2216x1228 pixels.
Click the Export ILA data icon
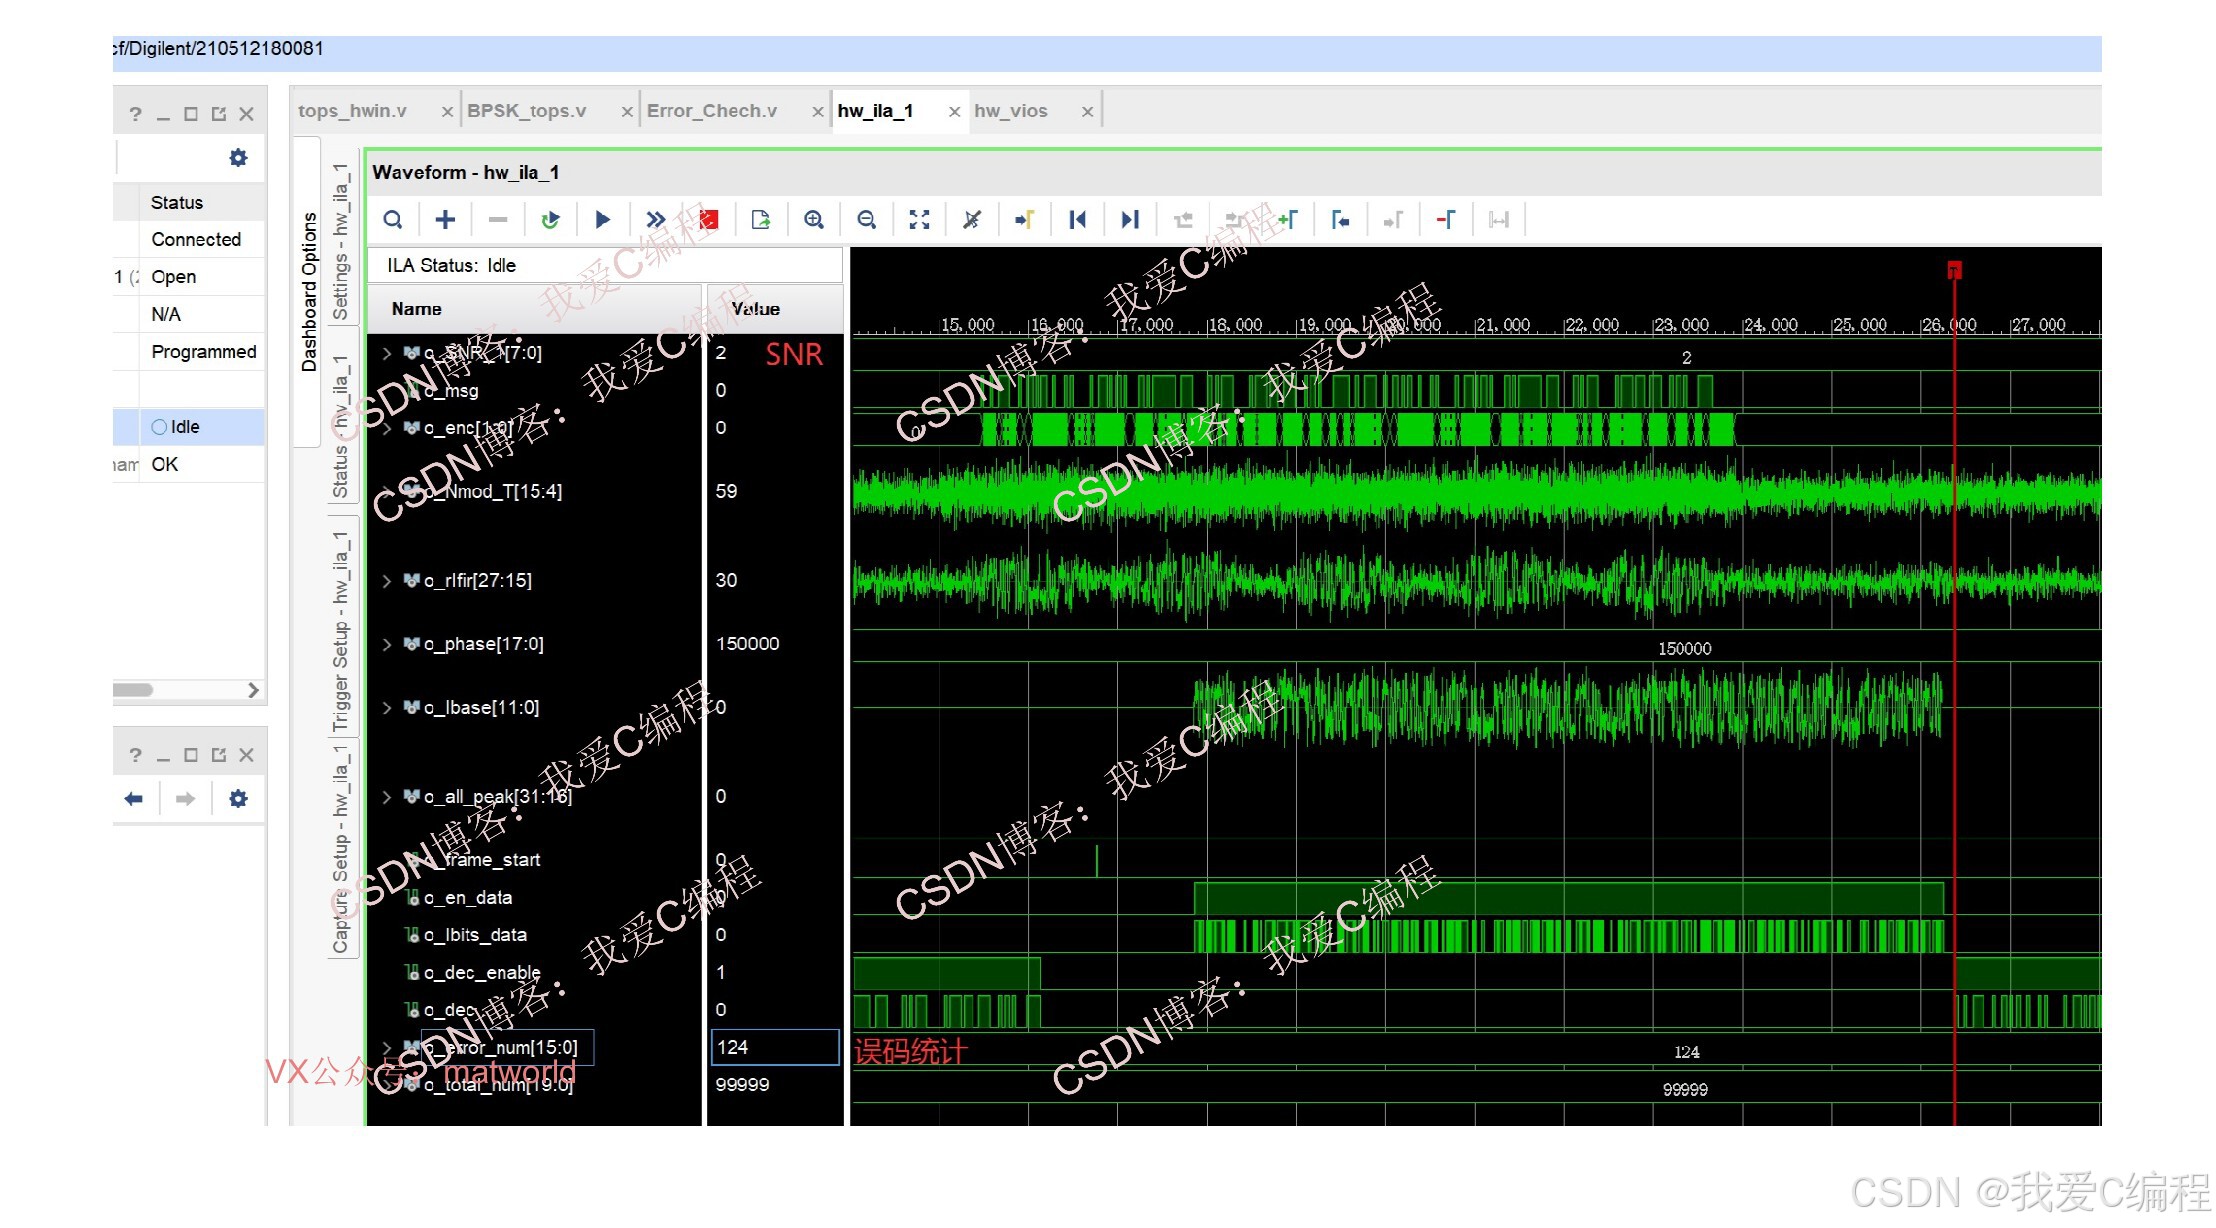pos(761,220)
